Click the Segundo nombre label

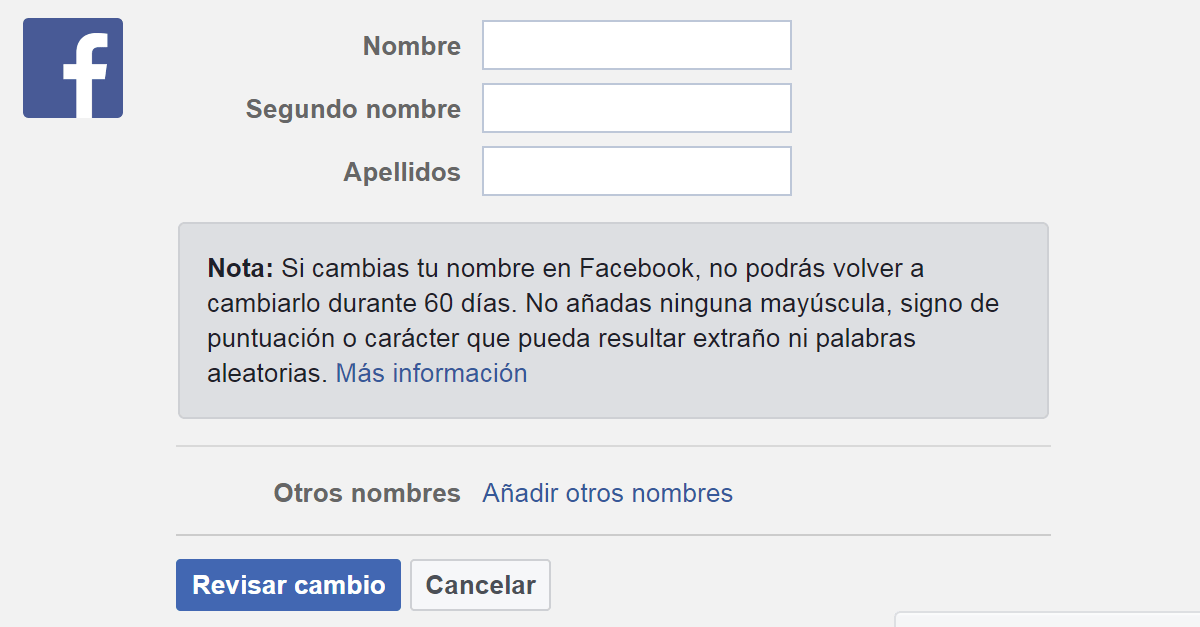pos(353,109)
